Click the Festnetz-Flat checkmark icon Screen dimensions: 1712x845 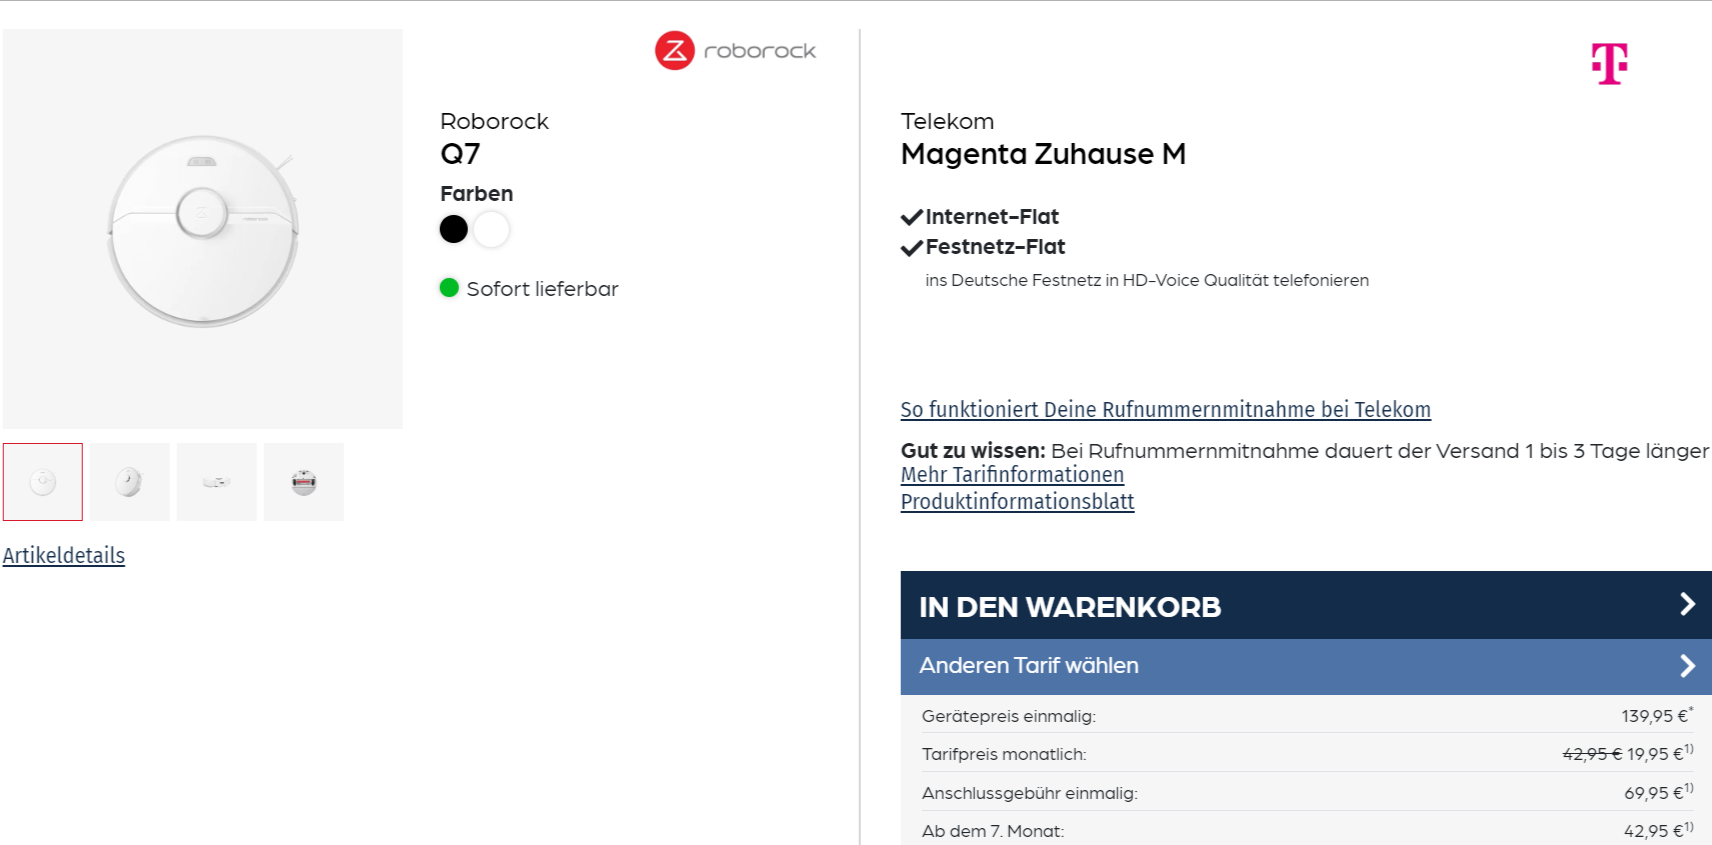pos(911,247)
